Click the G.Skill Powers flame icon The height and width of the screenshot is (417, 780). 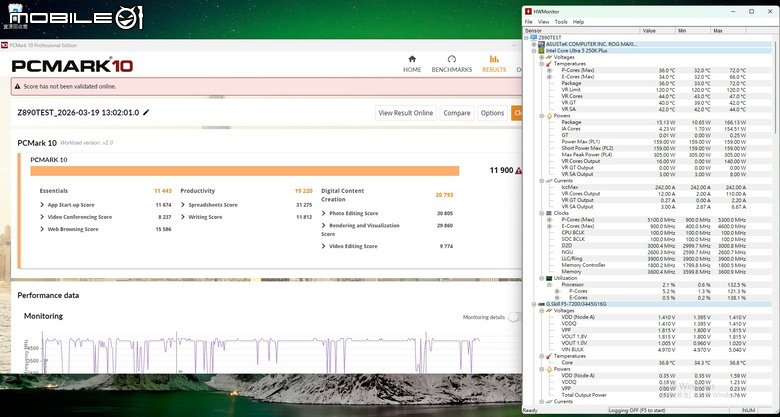point(549,369)
